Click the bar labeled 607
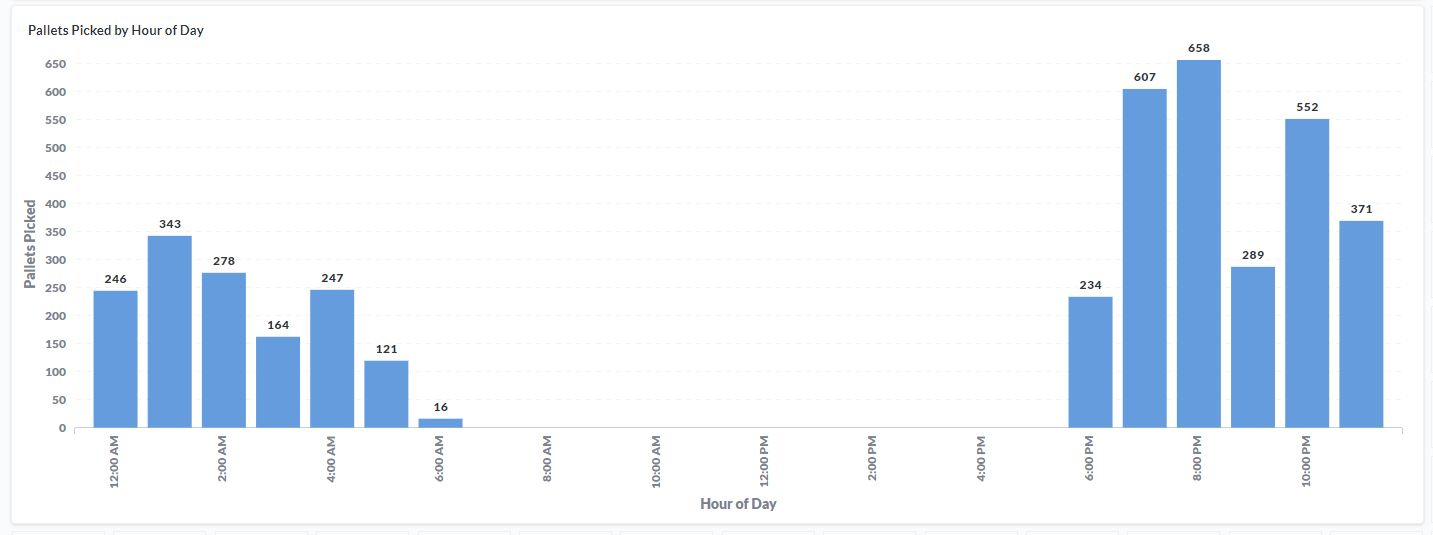 pos(1144,258)
